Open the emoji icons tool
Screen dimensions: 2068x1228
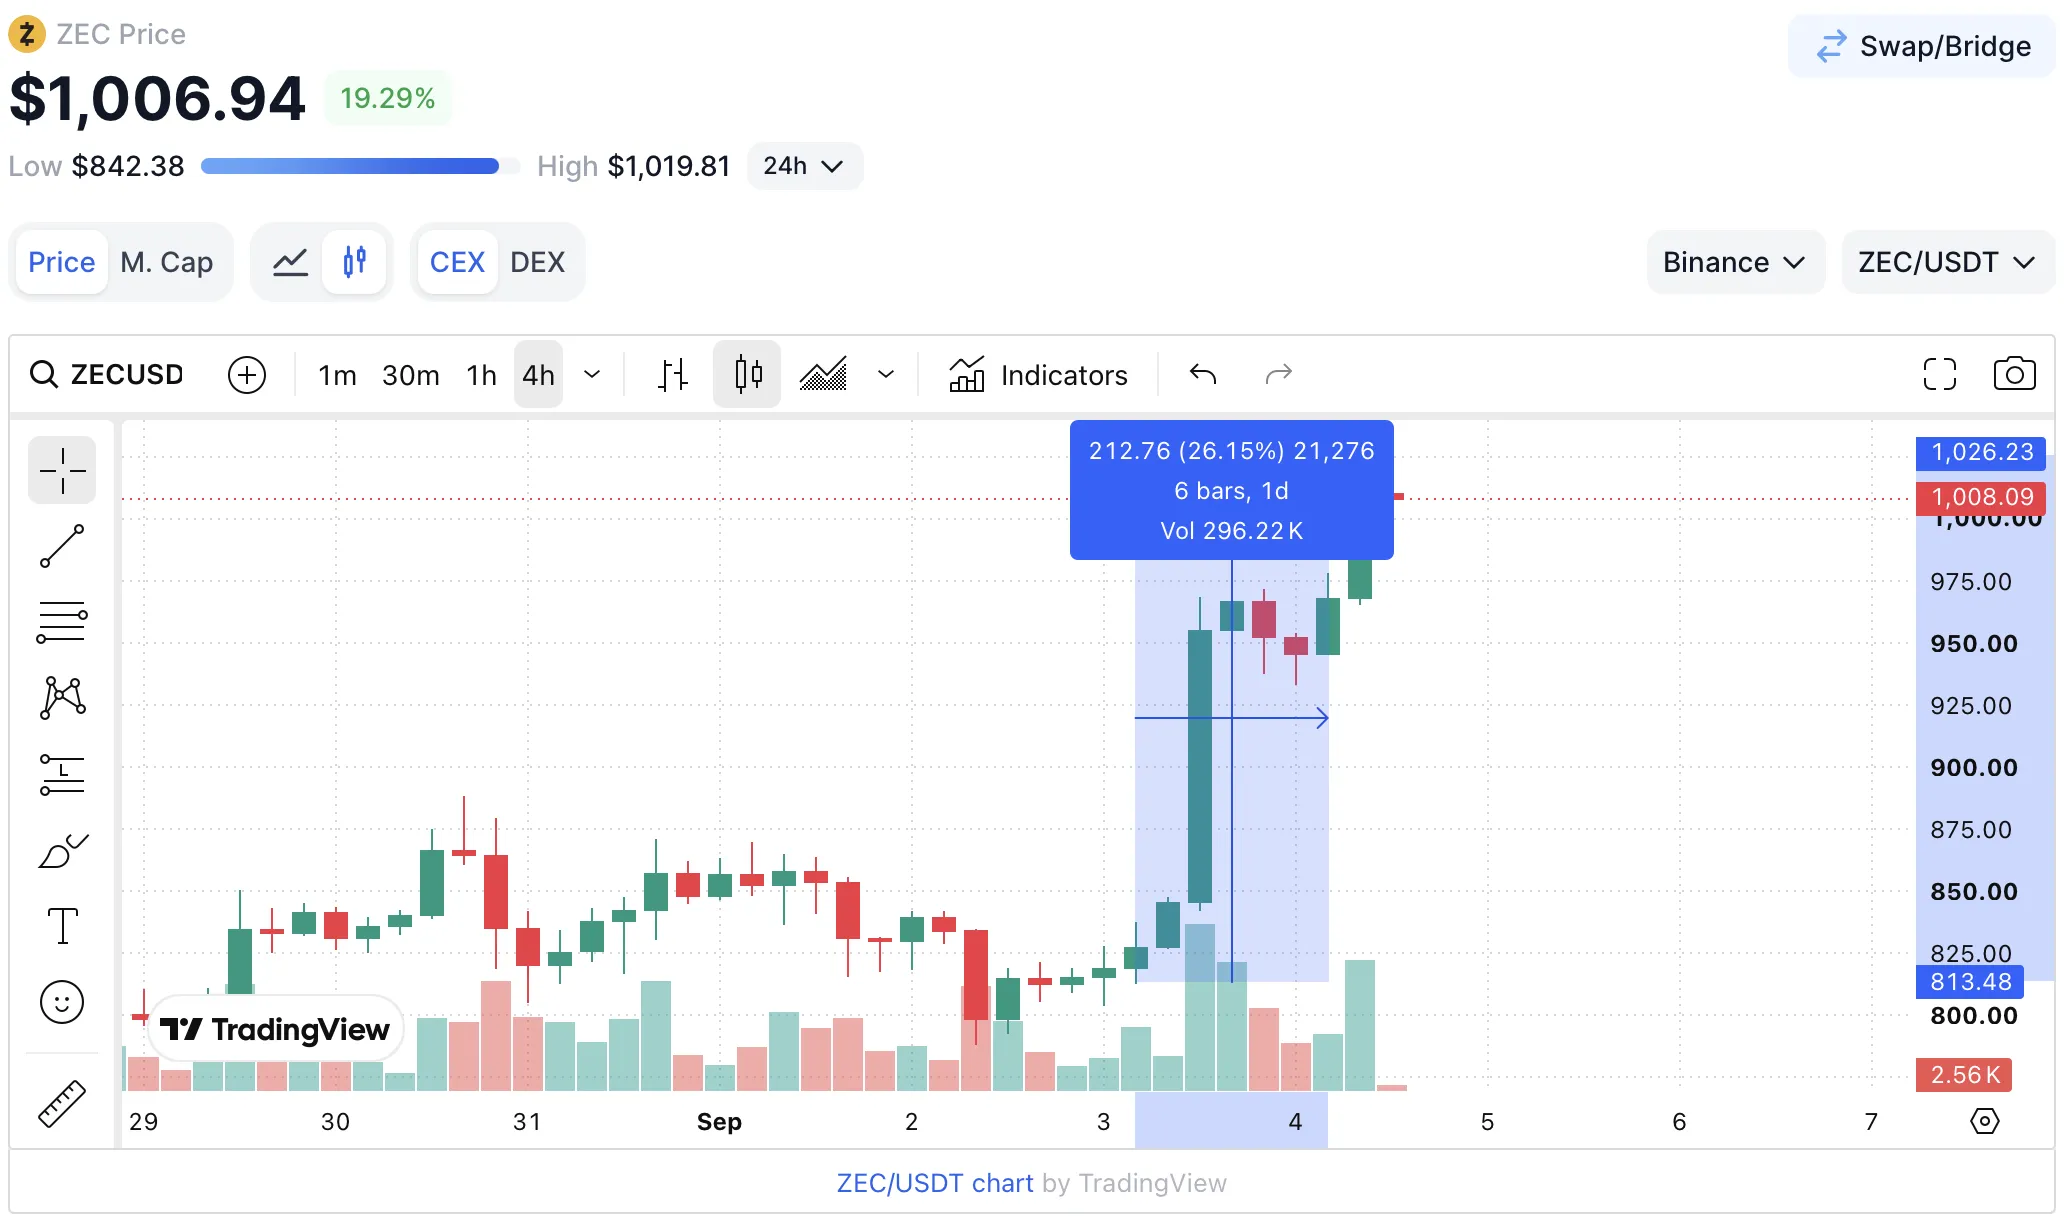tap(62, 1002)
